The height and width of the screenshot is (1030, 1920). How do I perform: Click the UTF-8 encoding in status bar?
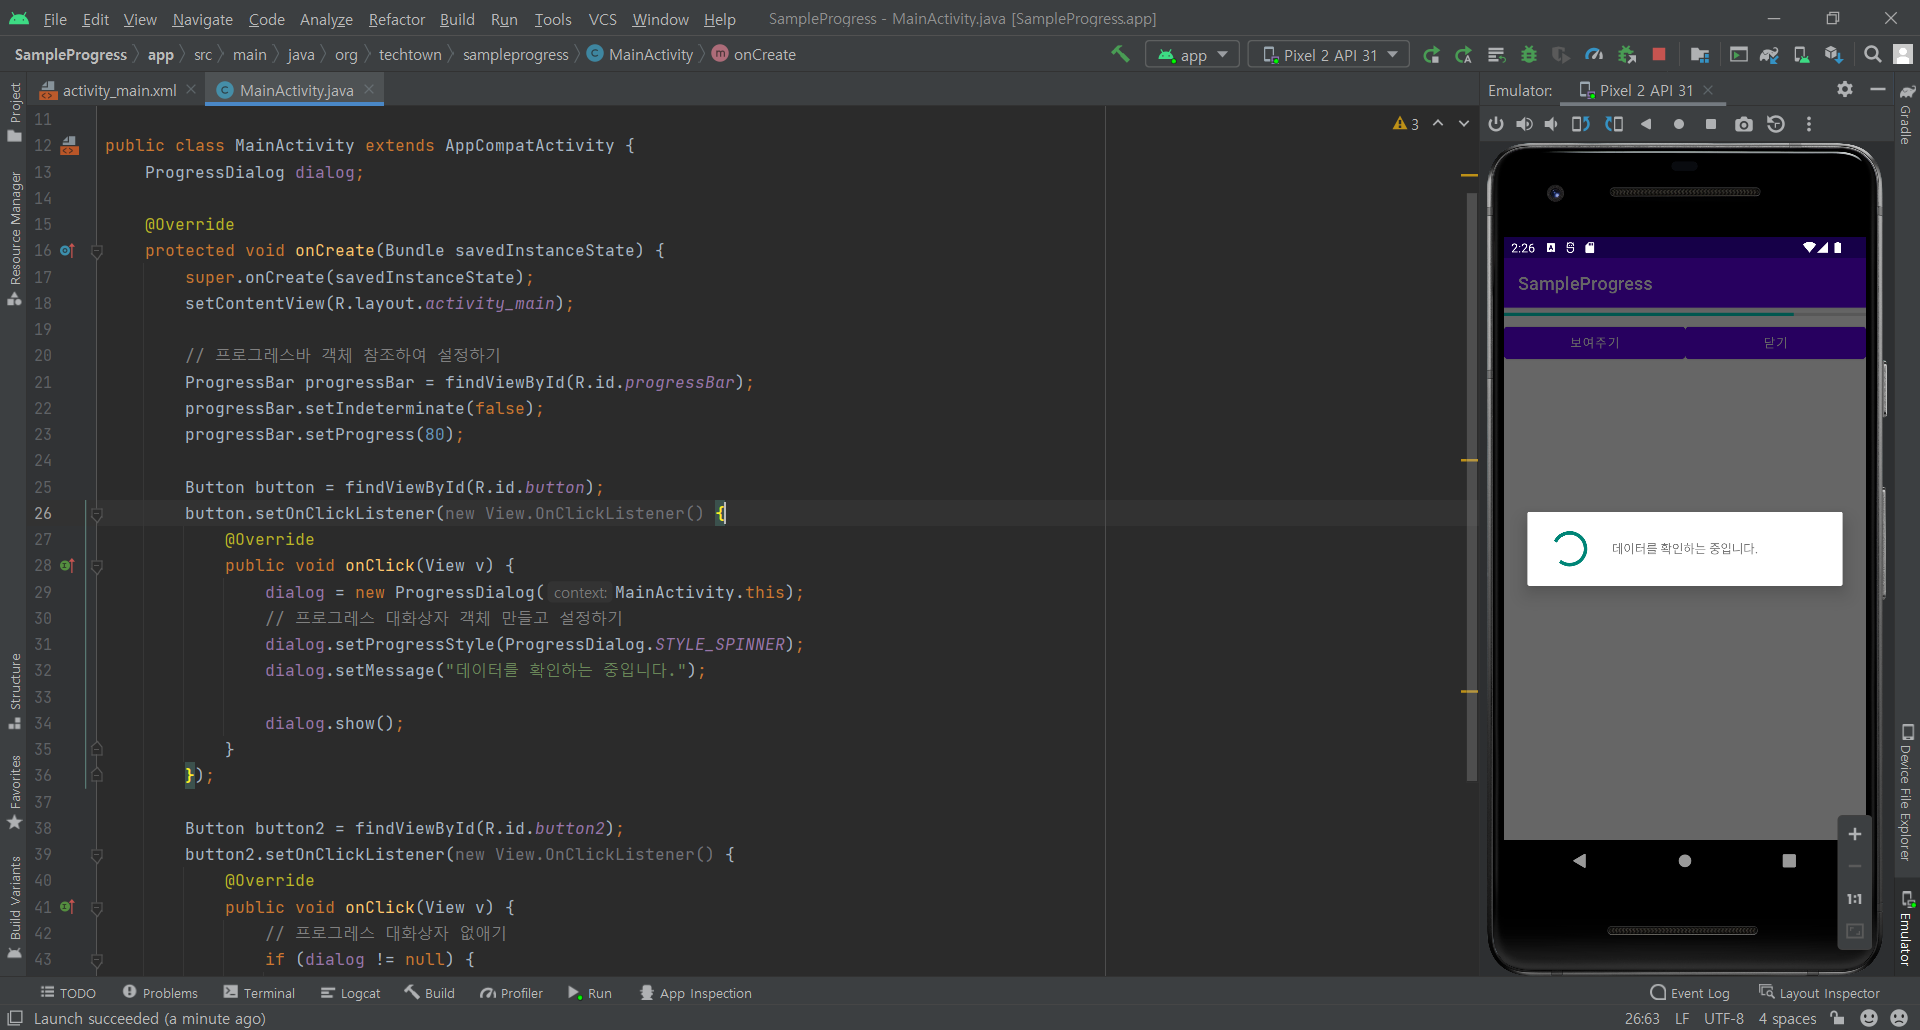click(1723, 1018)
